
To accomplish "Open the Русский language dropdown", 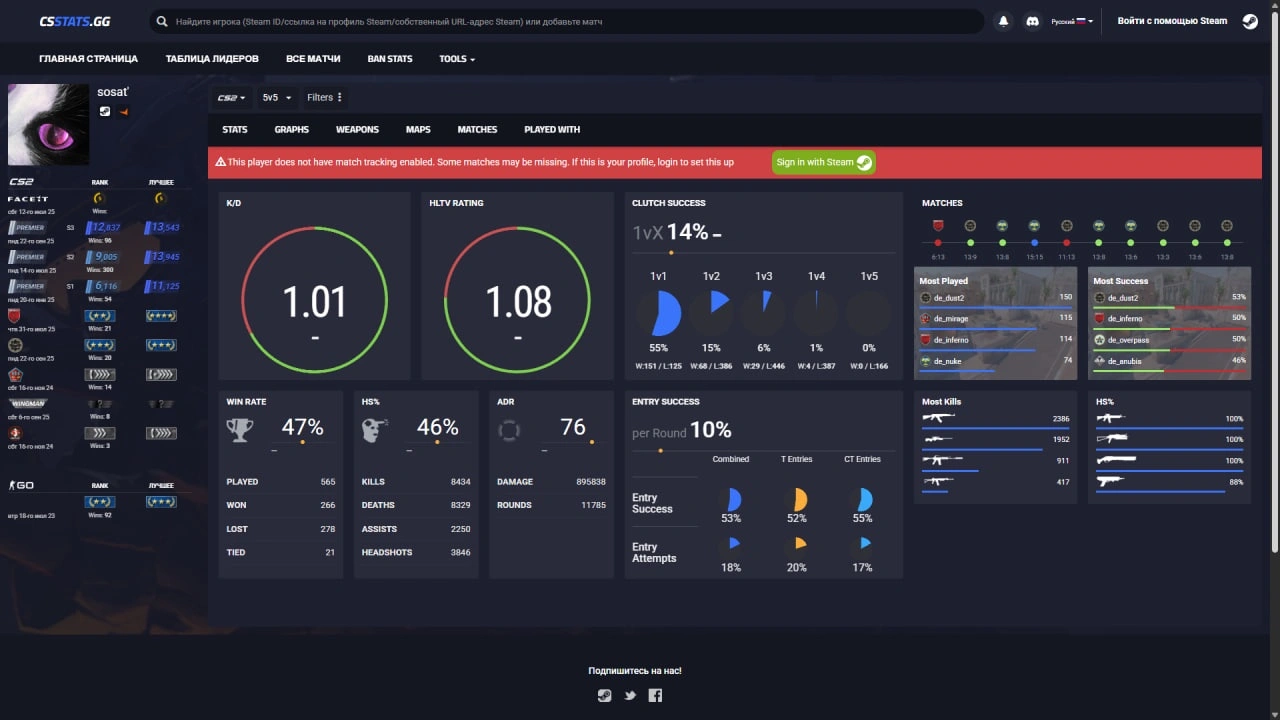I will pyautogui.click(x=1072, y=21).
